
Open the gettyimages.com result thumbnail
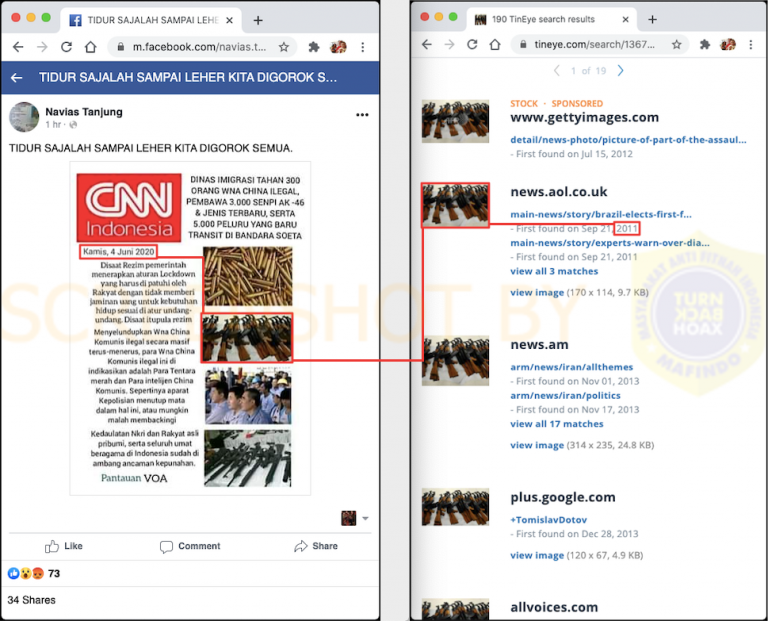tap(456, 121)
